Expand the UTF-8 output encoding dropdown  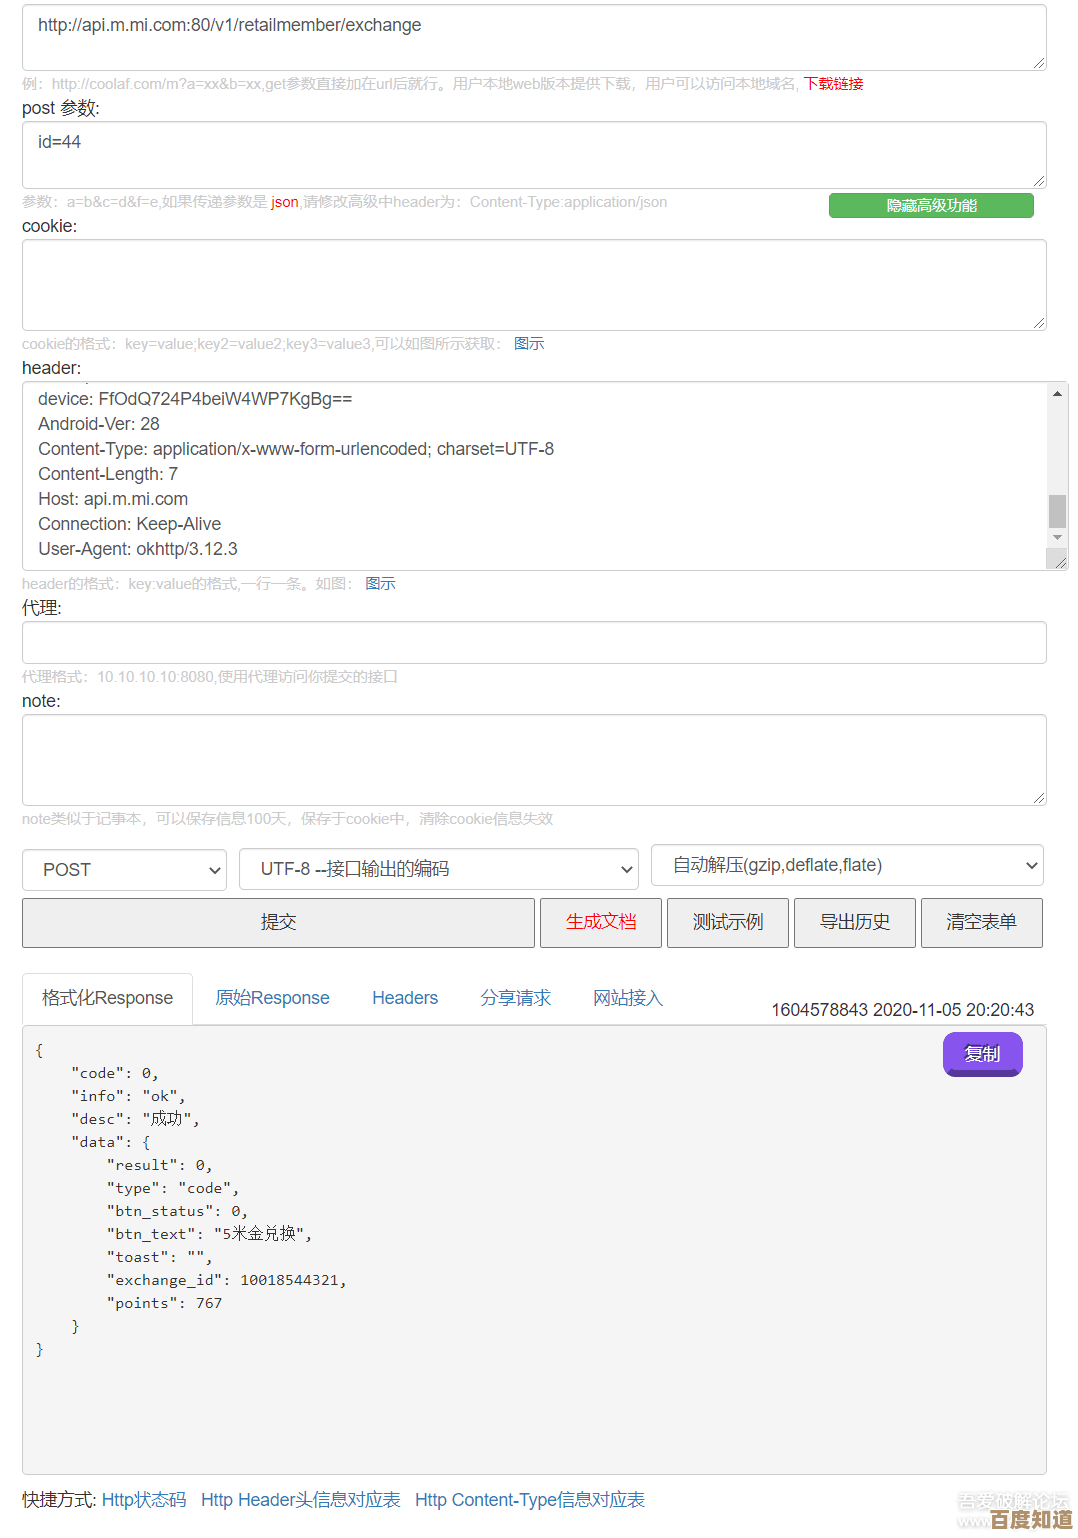(438, 869)
